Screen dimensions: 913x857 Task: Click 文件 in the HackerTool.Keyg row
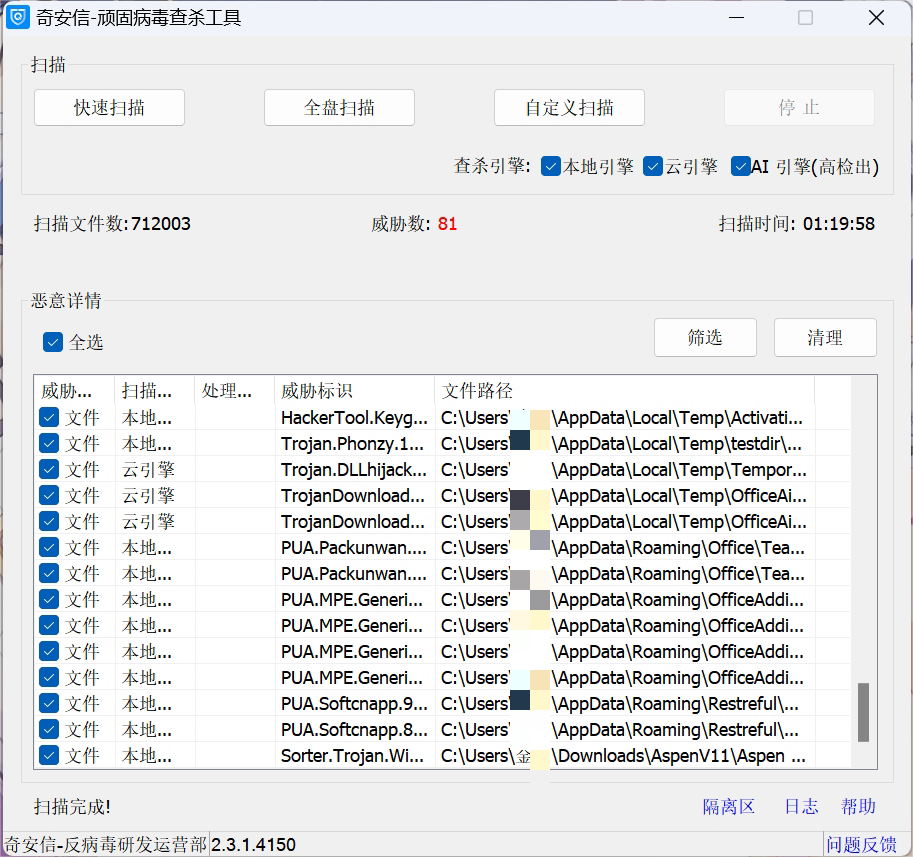tap(82, 417)
